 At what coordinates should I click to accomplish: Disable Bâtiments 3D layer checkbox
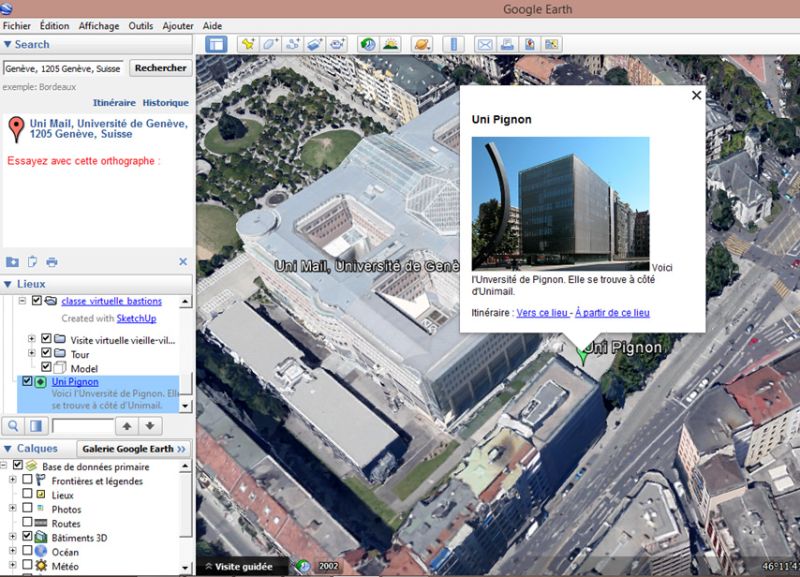click(28, 536)
